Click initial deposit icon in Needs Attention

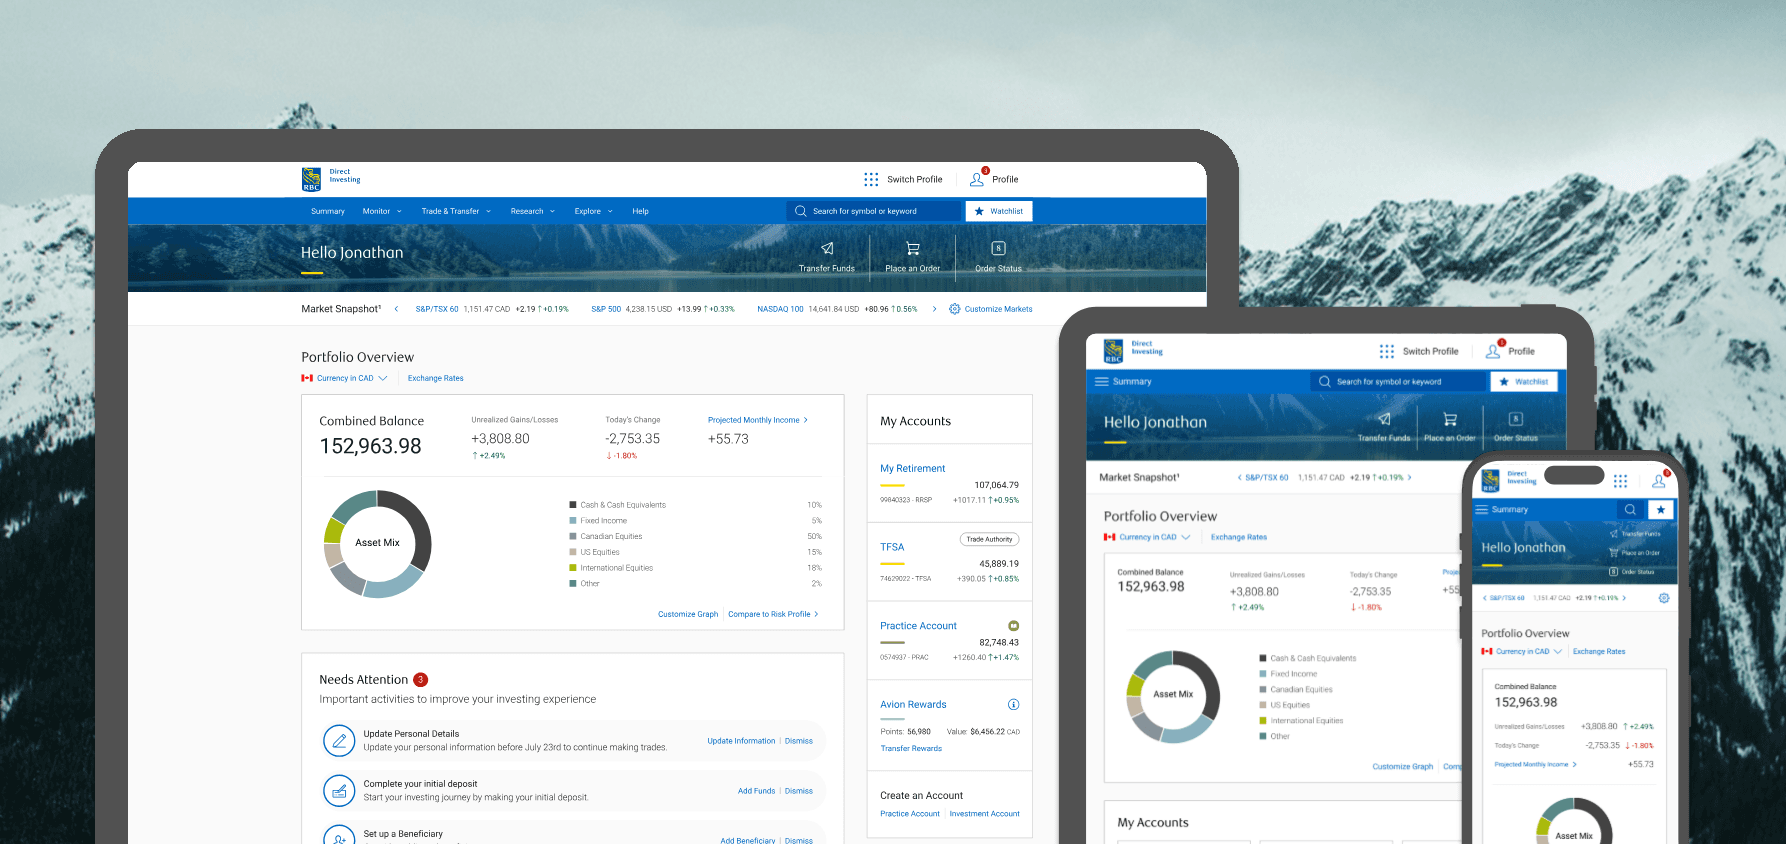(x=339, y=791)
